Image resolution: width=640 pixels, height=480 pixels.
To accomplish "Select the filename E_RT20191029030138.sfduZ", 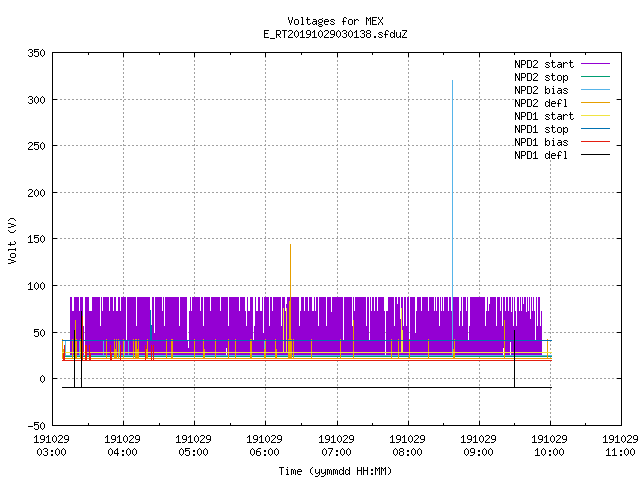I will [335, 34].
